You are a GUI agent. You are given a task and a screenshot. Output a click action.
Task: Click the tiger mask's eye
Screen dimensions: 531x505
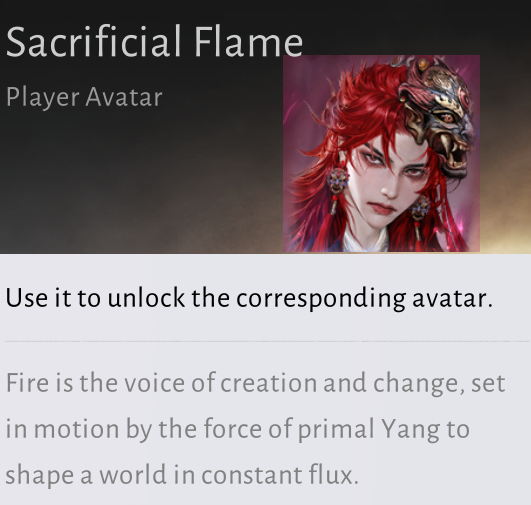click(446, 118)
